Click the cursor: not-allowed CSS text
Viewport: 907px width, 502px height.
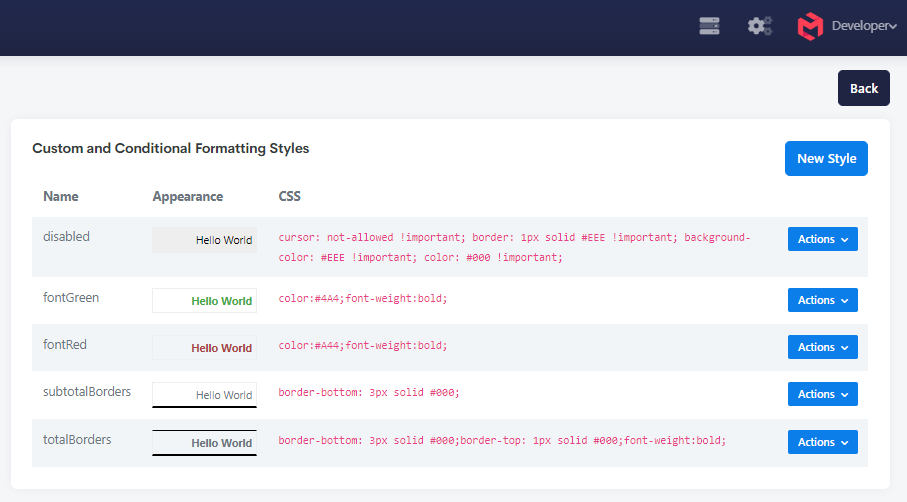pos(514,247)
